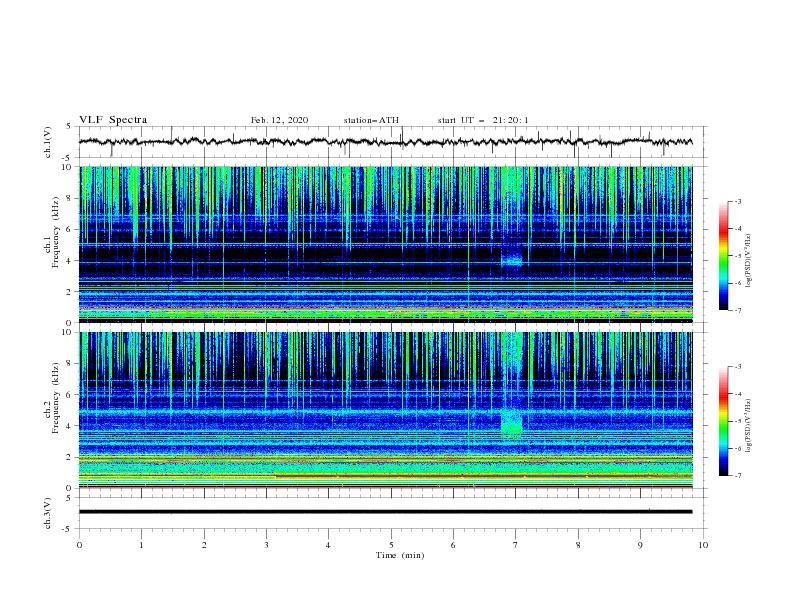Click the ch.2 frequency axis "2" kHz tick
The image size is (792, 612).
(x=70, y=457)
